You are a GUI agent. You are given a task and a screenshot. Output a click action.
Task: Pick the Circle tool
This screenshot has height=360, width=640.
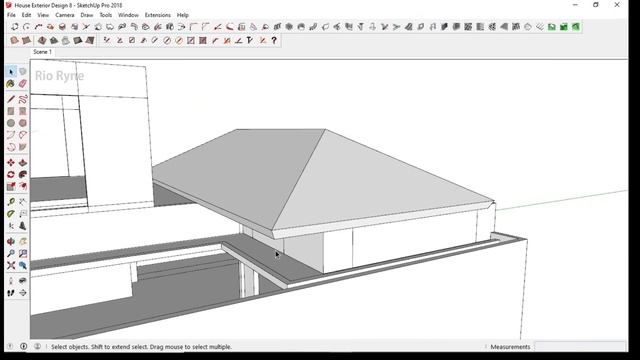pos(11,123)
